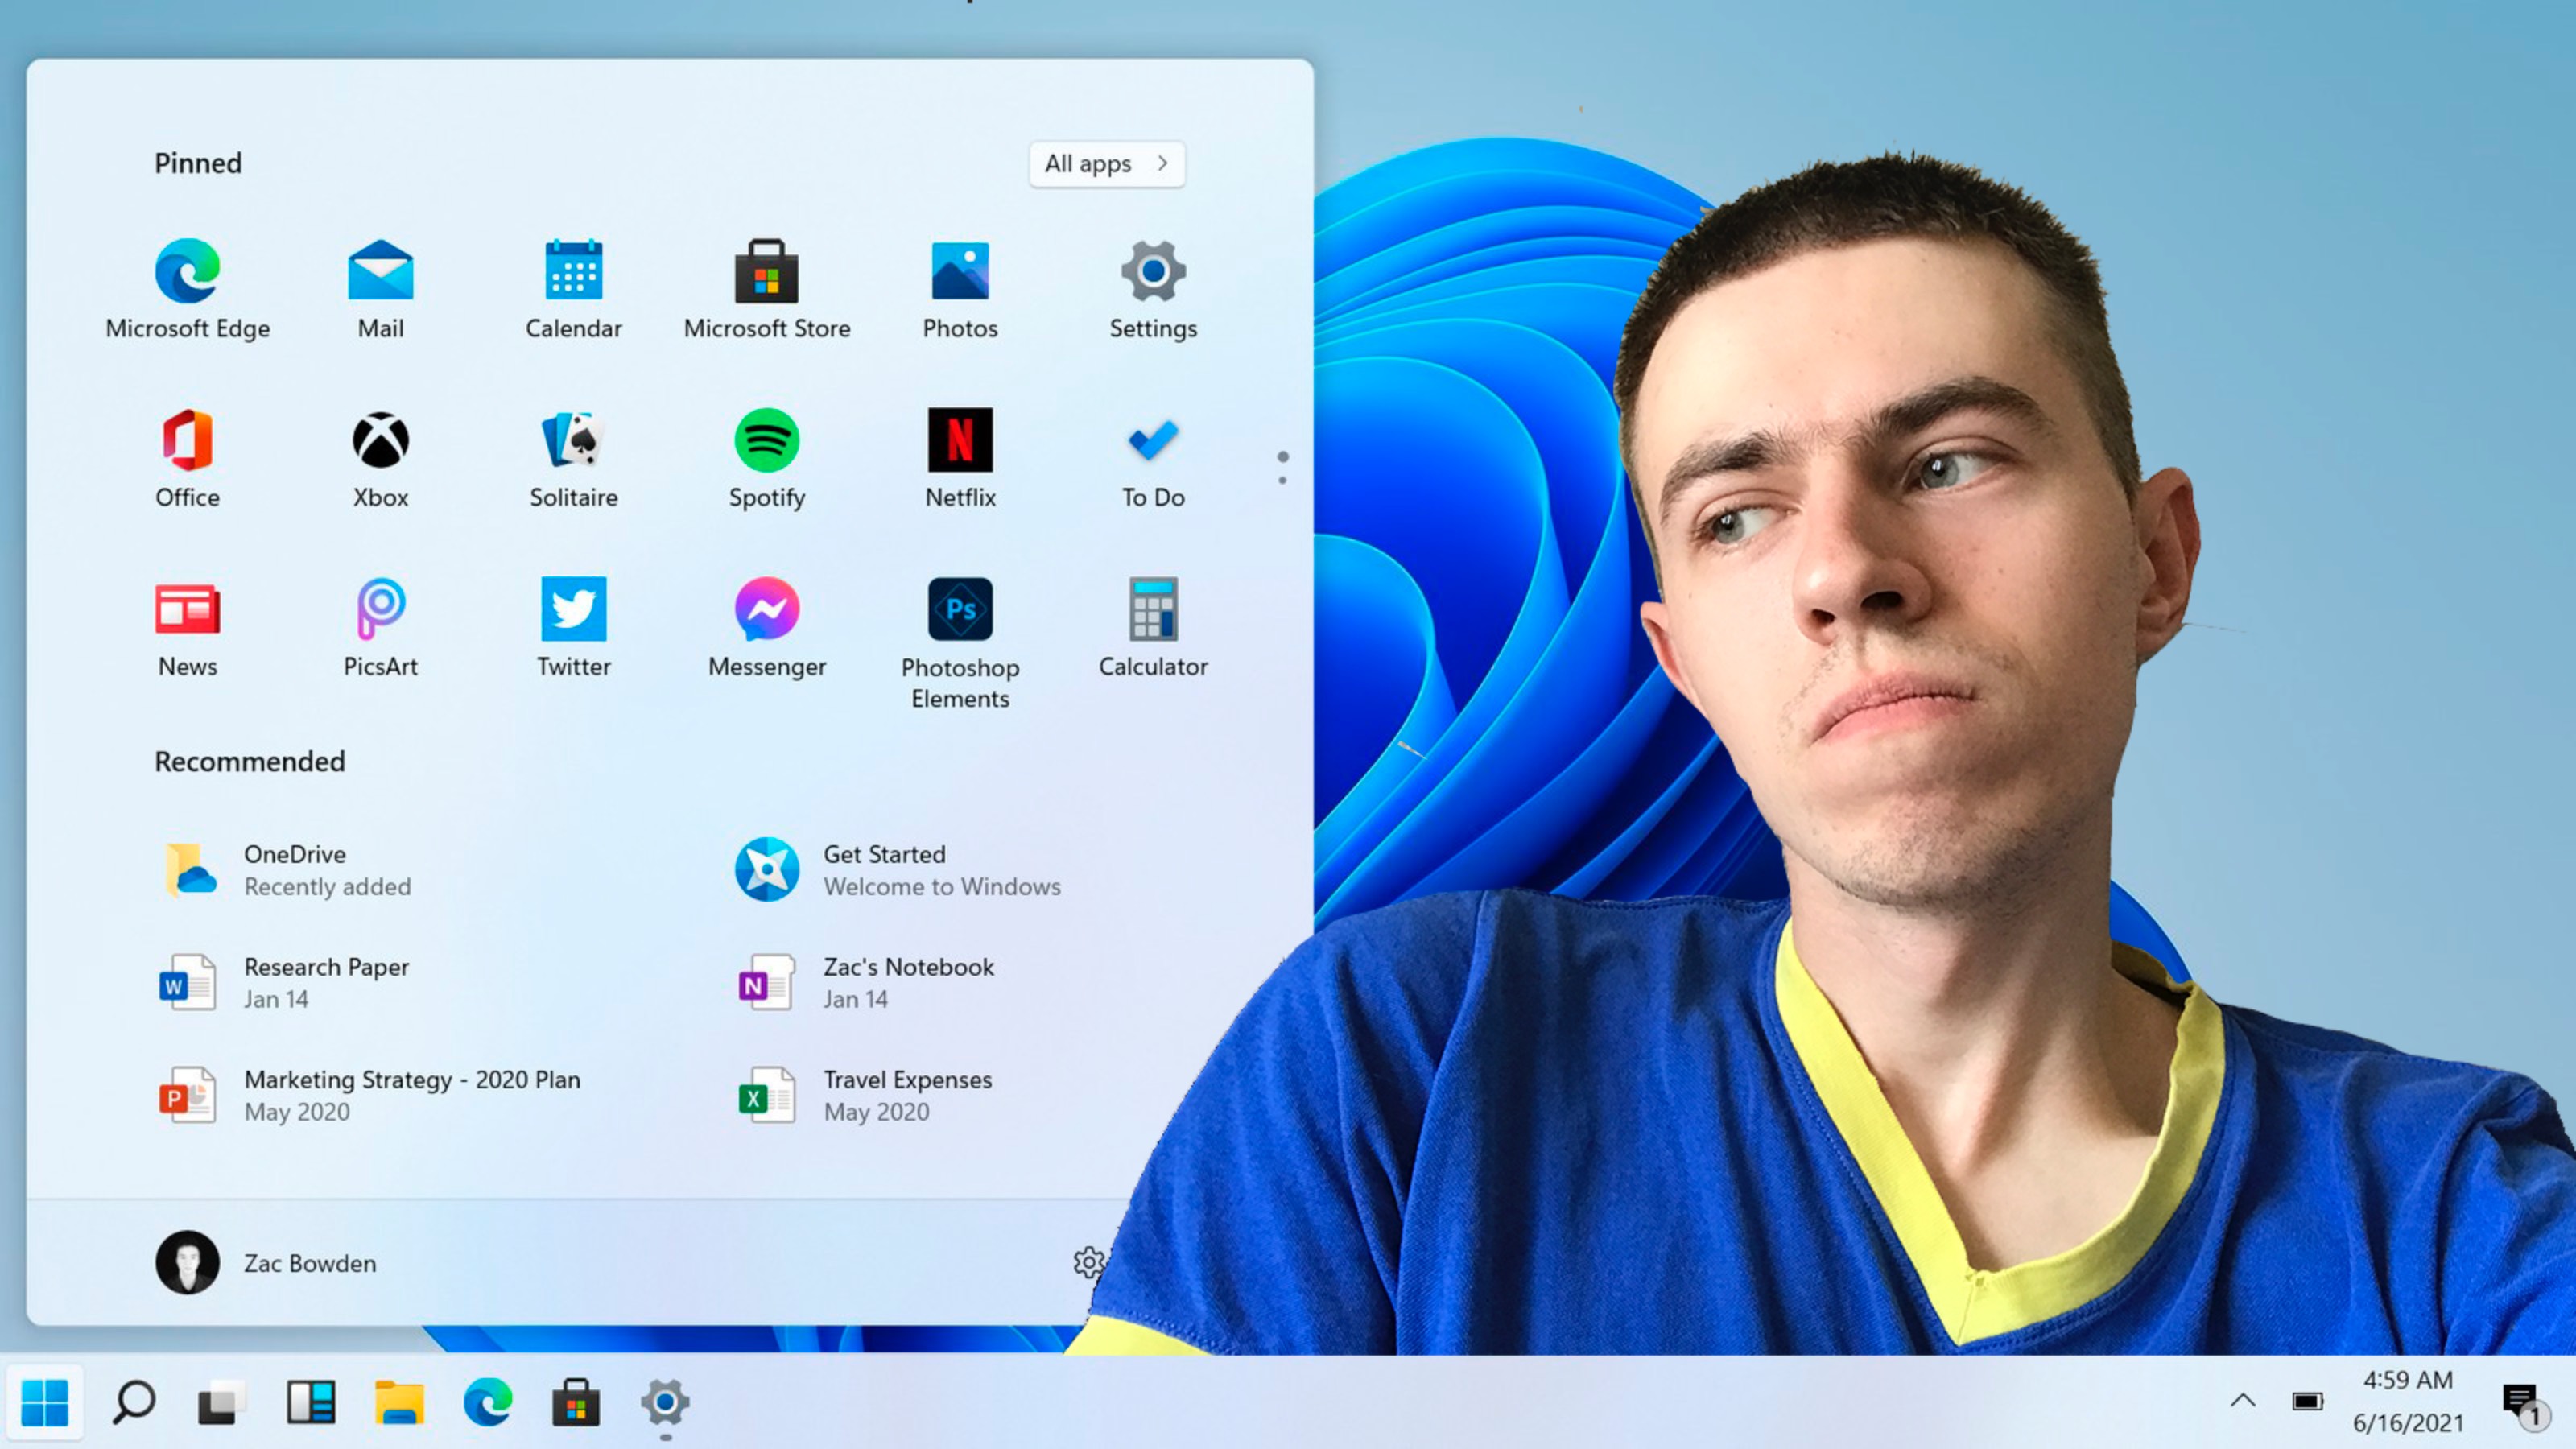The width and height of the screenshot is (2576, 1449).
Task: Launch Messenger app
Action: pos(766,628)
